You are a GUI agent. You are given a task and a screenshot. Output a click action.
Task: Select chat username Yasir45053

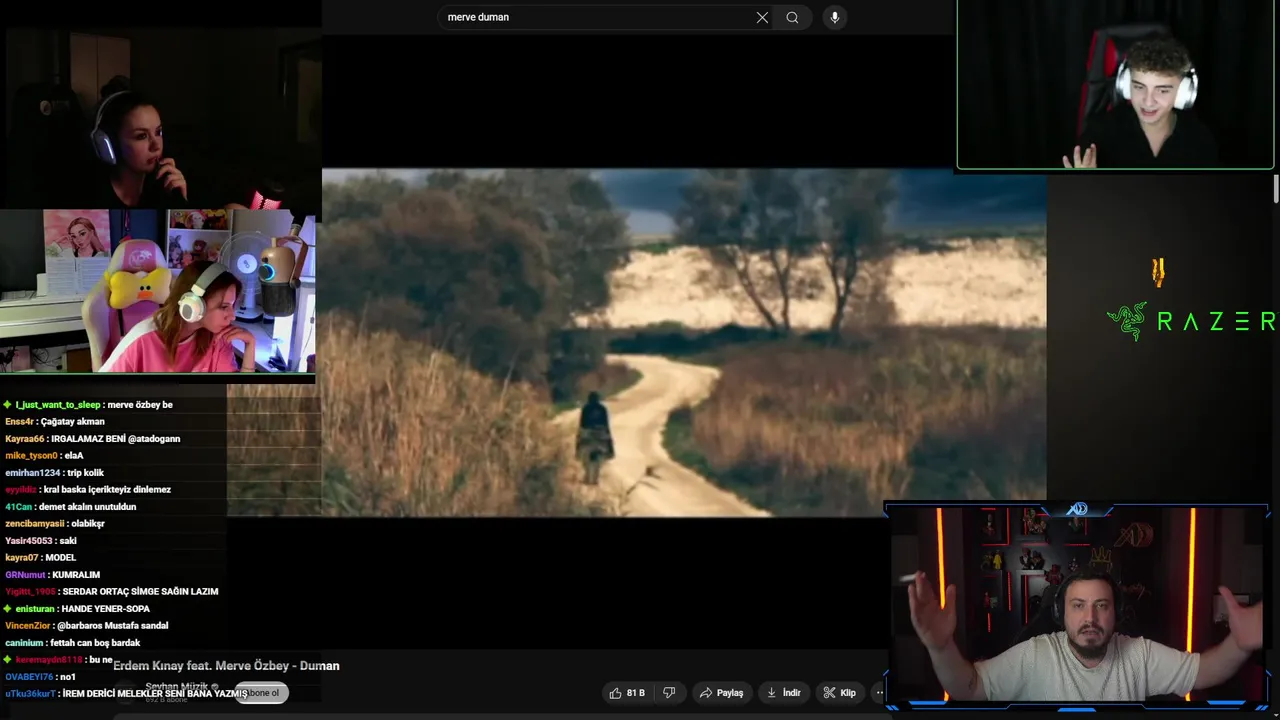pos(29,541)
